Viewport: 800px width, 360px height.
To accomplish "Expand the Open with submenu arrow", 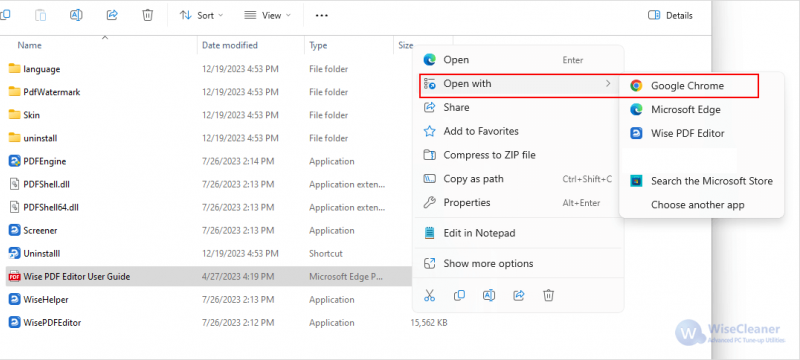I will pyautogui.click(x=608, y=83).
